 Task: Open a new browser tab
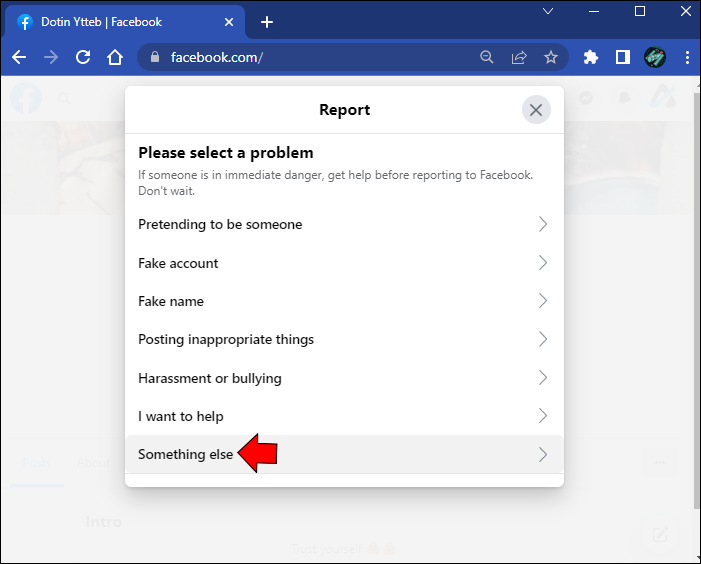click(266, 22)
